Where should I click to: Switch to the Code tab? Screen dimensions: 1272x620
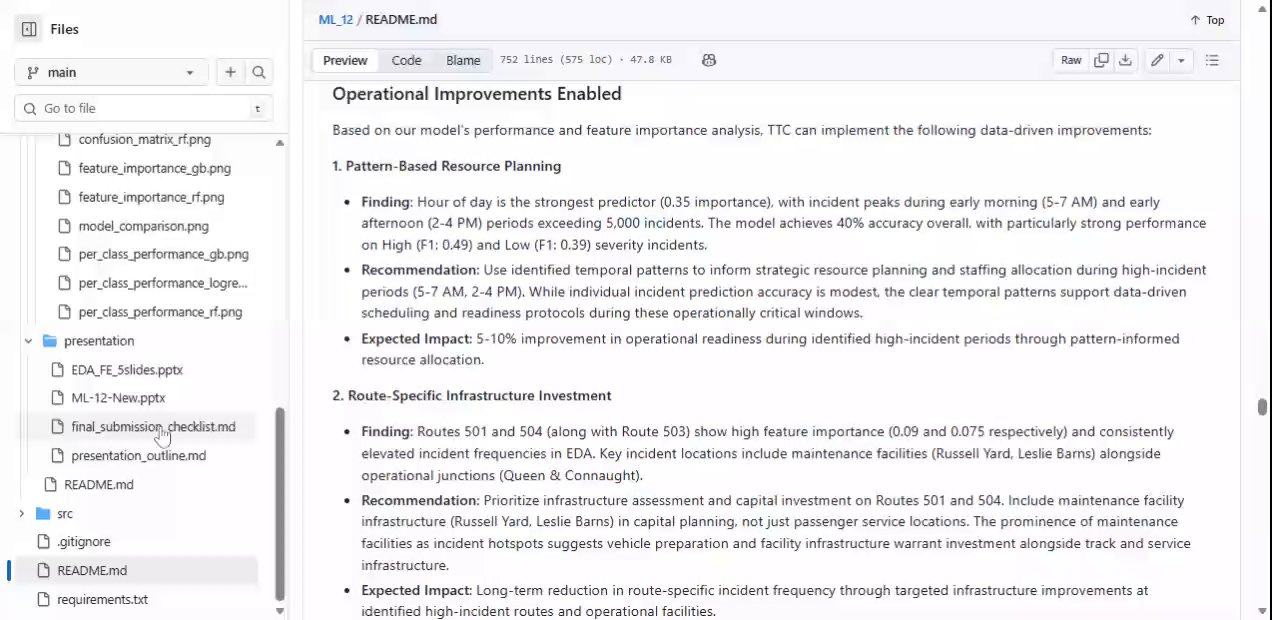[406, 60]
